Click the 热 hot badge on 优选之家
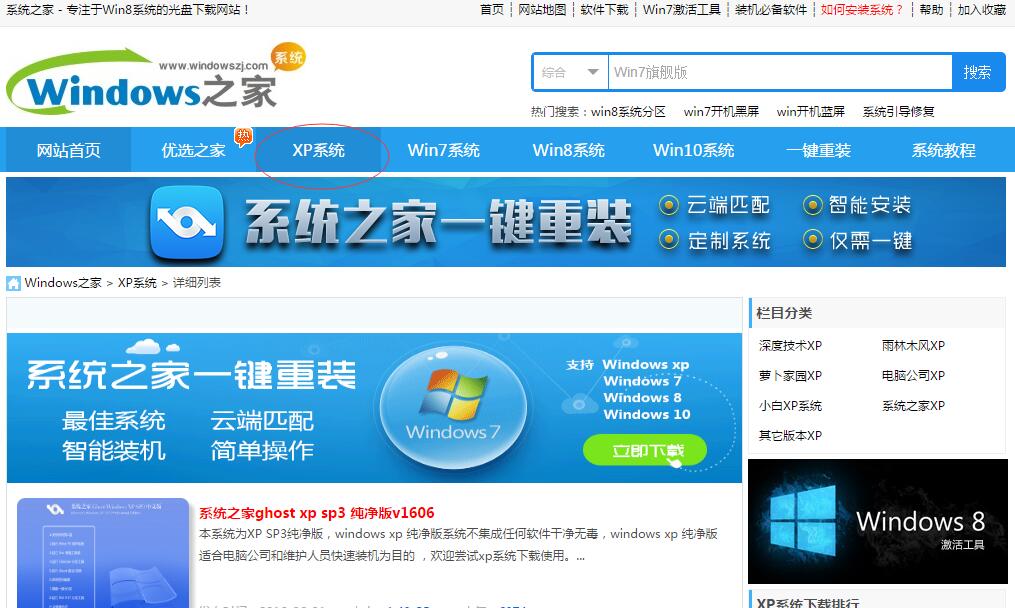Image resolution: width=1015 pixels, height=608 pixels. pyautogui.click(x=243, y=137)
